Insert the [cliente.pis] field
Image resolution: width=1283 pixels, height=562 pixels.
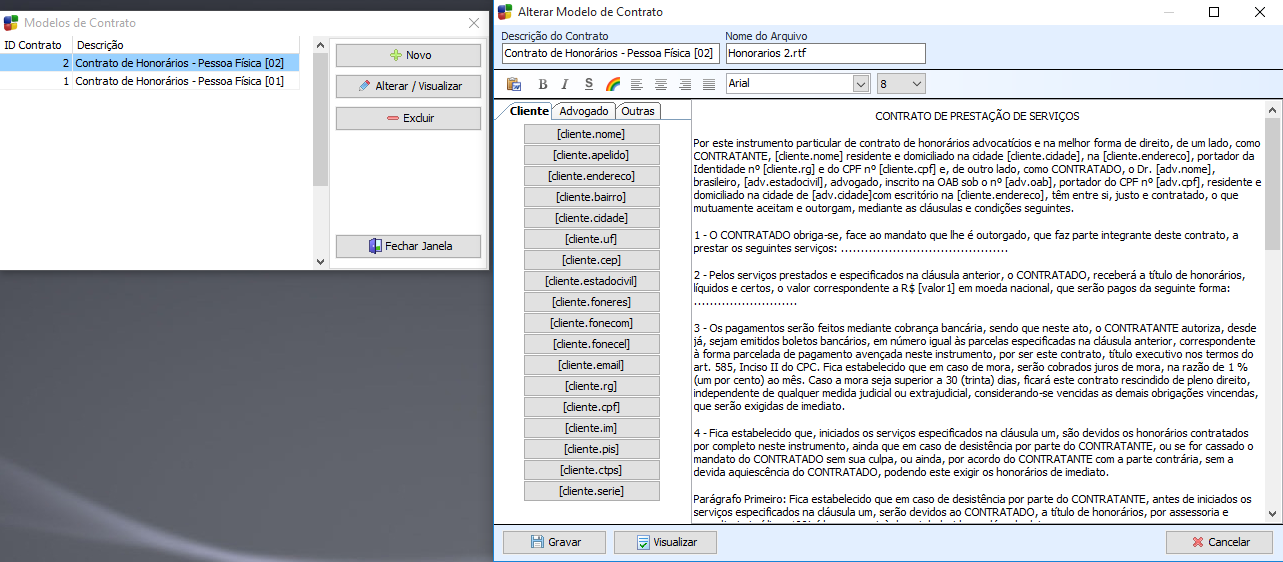pyautogui.click(x=591, y=449)
